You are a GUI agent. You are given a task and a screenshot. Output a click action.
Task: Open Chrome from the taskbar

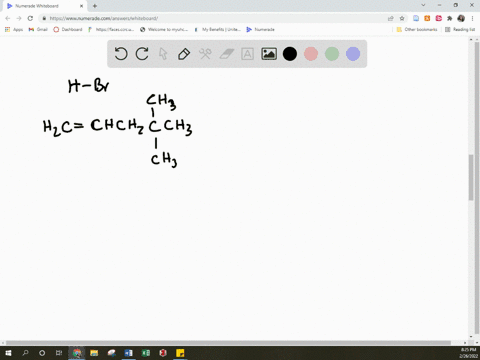[x=77, y=353]
